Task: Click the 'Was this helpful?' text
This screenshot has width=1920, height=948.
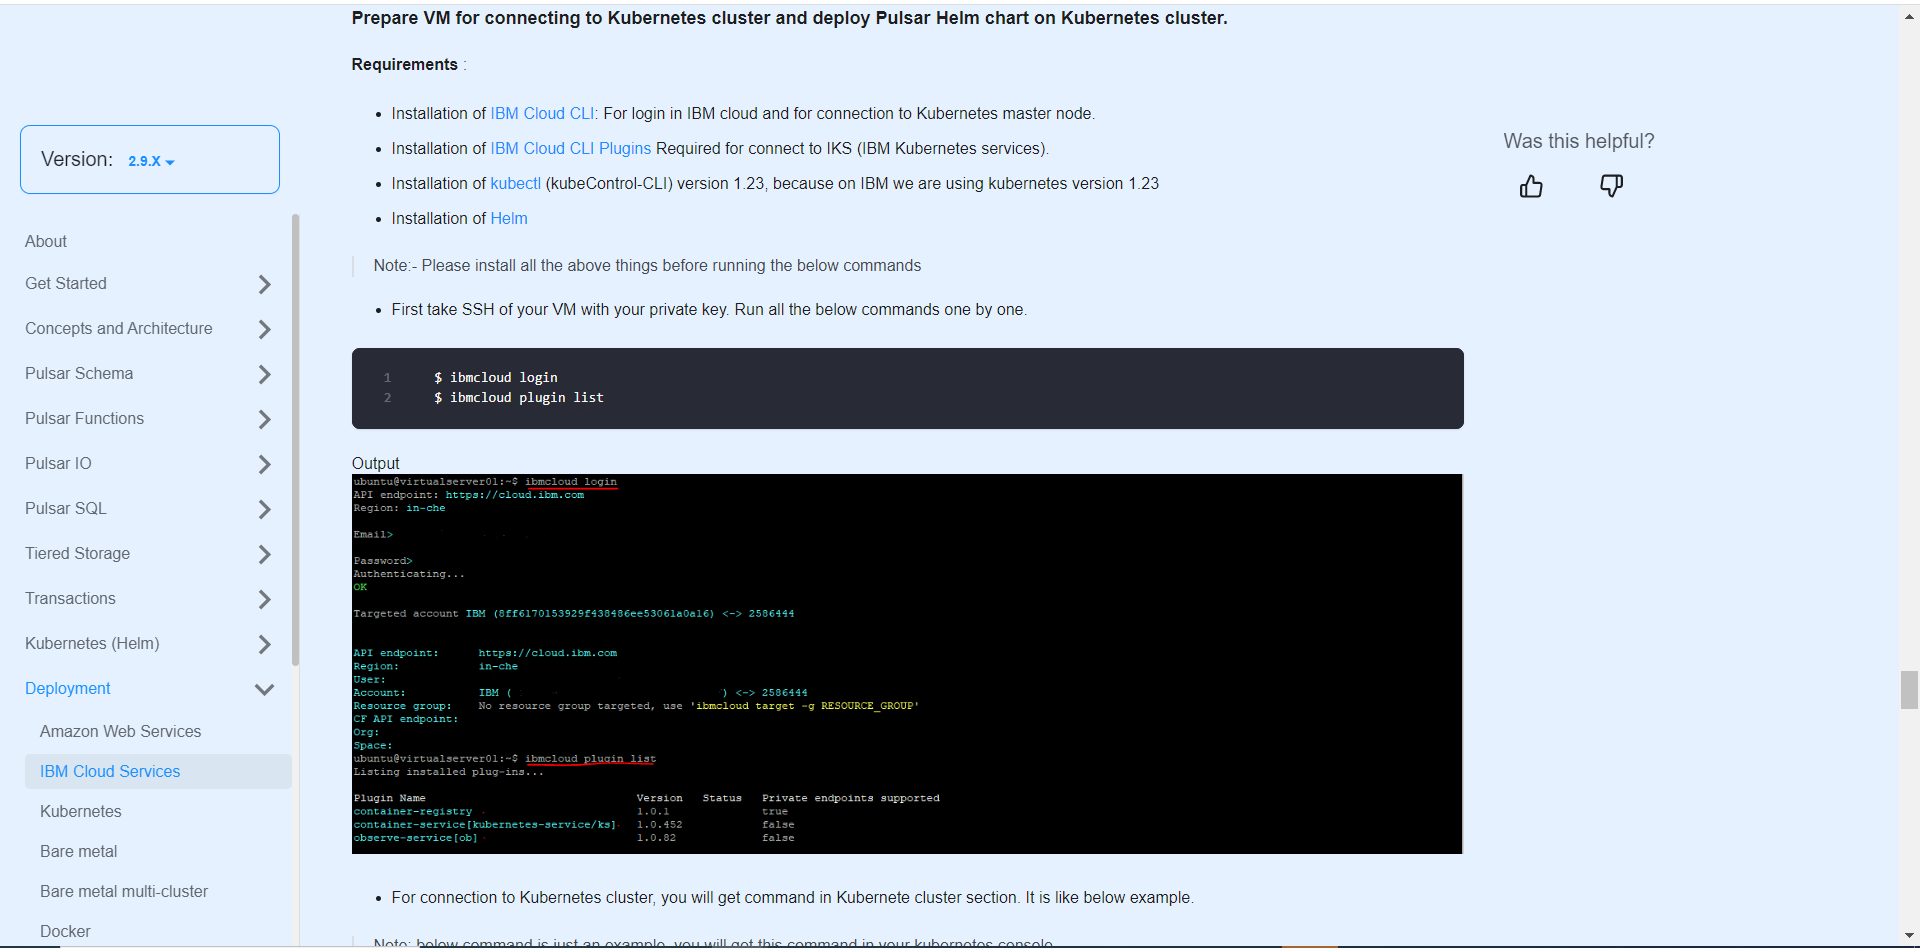Action: 1579,141
